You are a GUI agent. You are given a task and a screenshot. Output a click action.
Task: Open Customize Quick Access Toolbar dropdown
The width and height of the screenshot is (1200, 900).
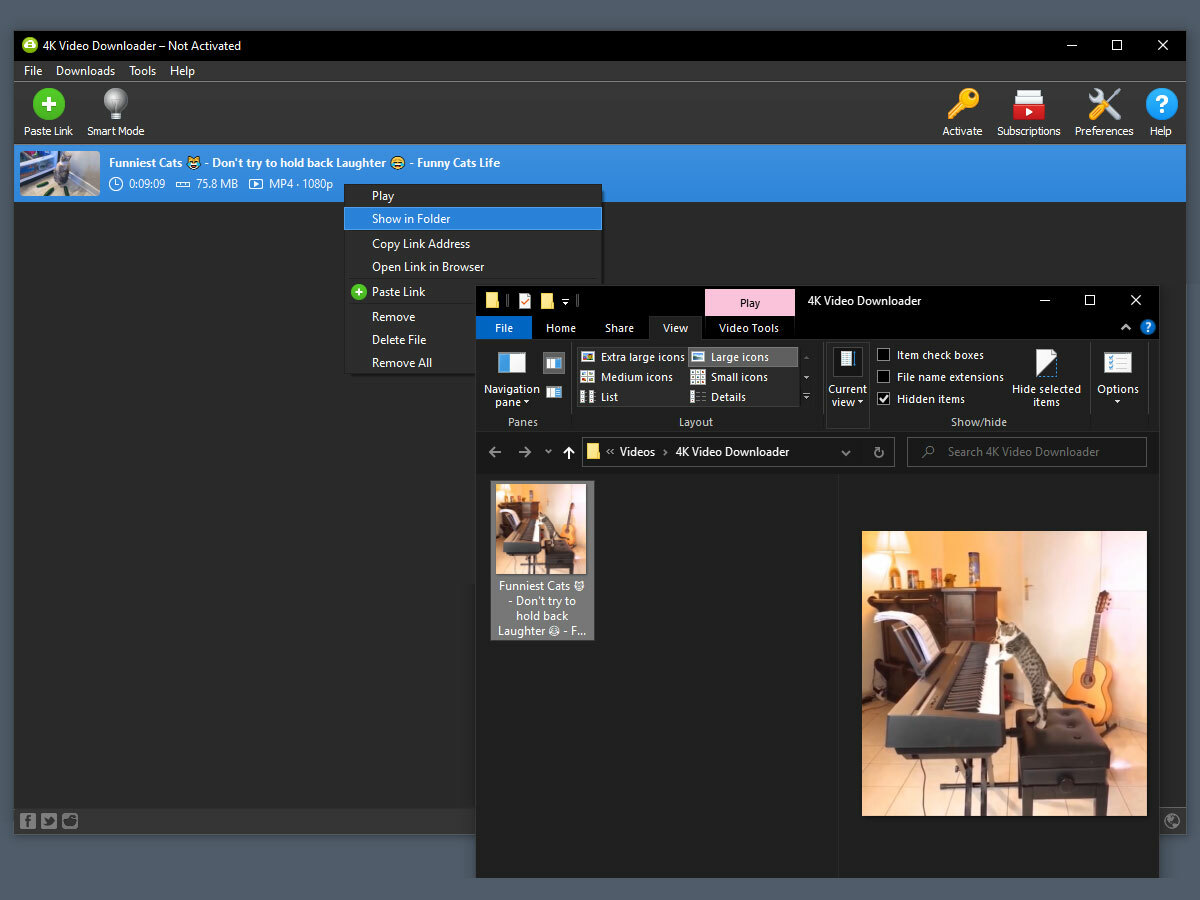point(565,301)
